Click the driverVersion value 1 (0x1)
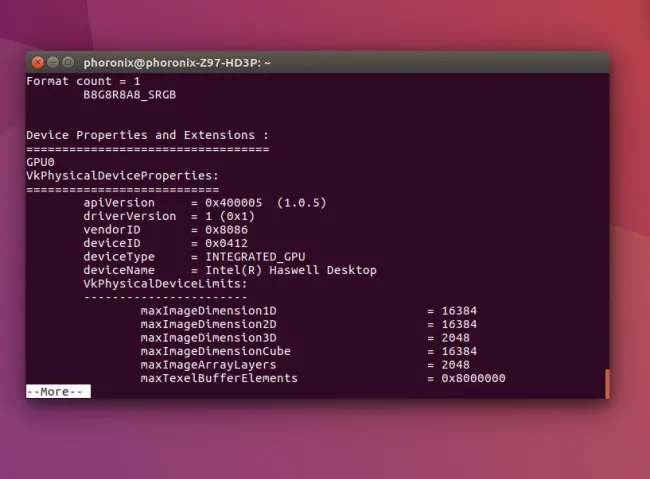The width and height of the screenshot is (650, 479). 230,216
